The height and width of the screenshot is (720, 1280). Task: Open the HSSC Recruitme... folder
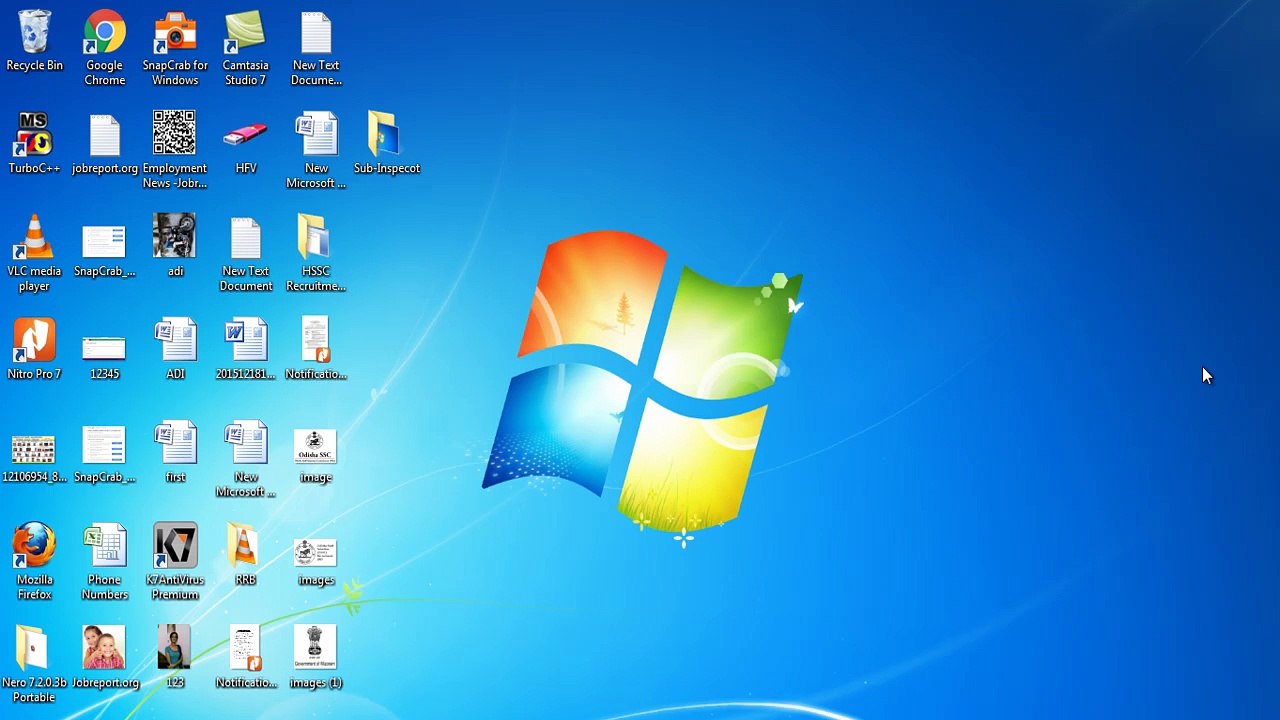(316, 254)
